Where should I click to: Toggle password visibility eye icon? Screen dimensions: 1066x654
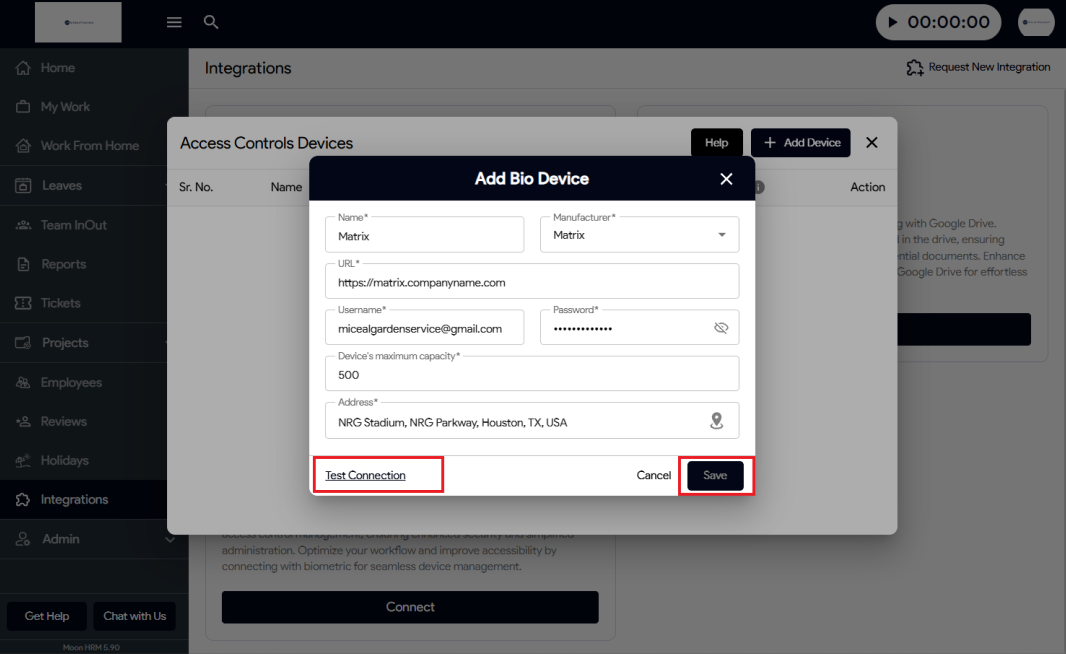click(x=721, y=328)
